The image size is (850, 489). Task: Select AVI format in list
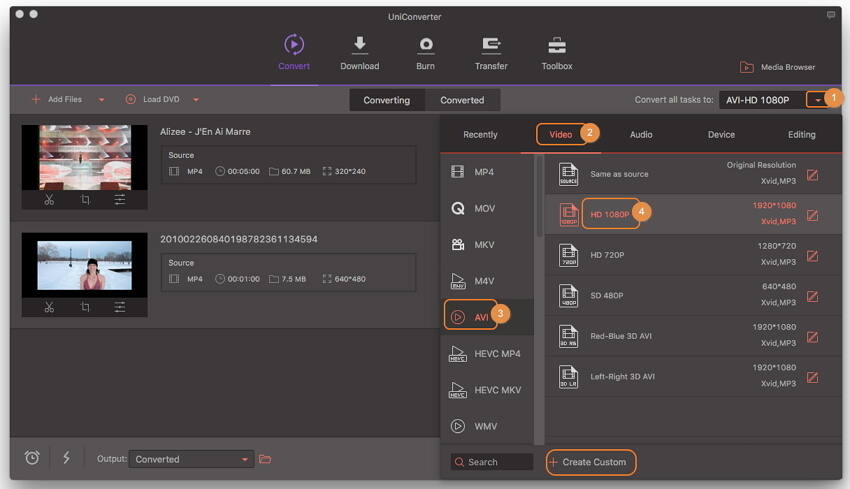point(487,317)
